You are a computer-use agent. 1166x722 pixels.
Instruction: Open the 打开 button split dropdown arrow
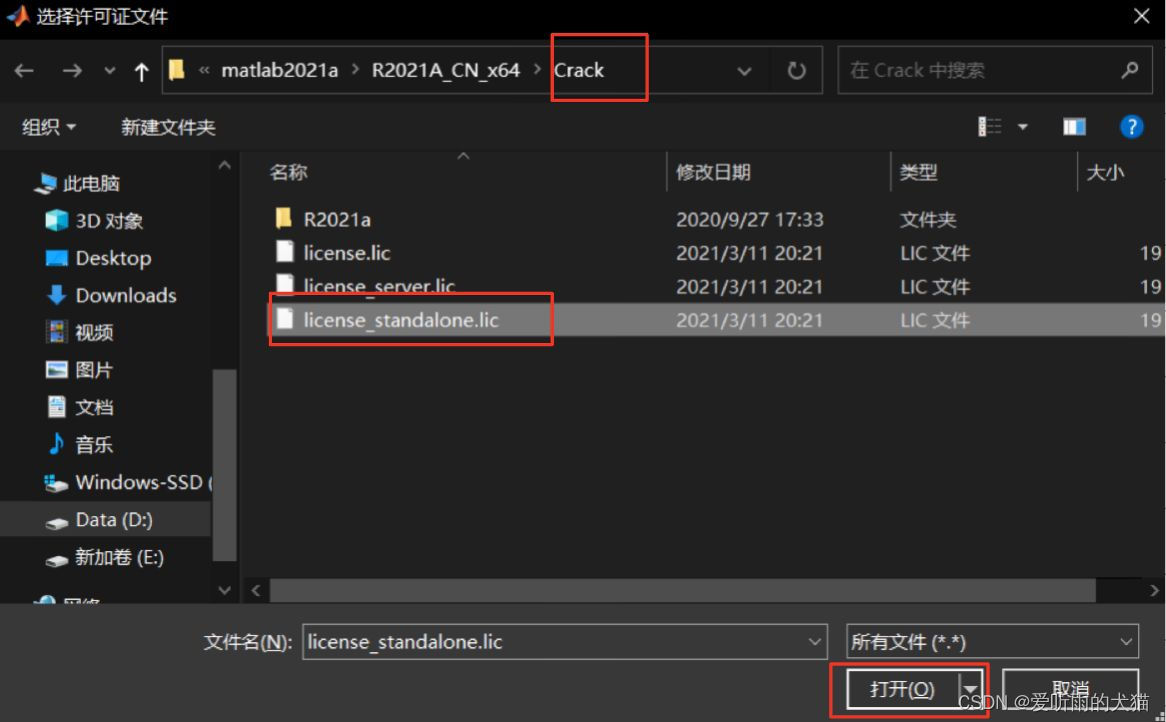[971, 689]
